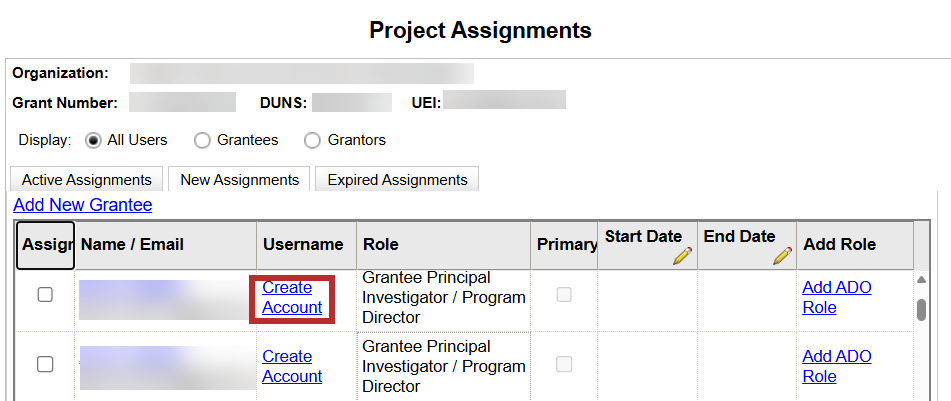Click the Add New Grantee link
This screenshot has height=401, width=951.
click(82, 205)
